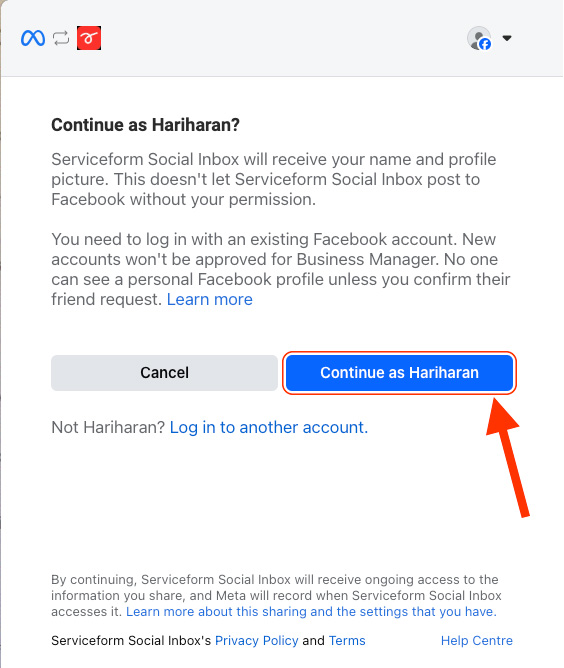Click the By continuing disclaimer text
564x668 pixels.
tap(276, 596)
